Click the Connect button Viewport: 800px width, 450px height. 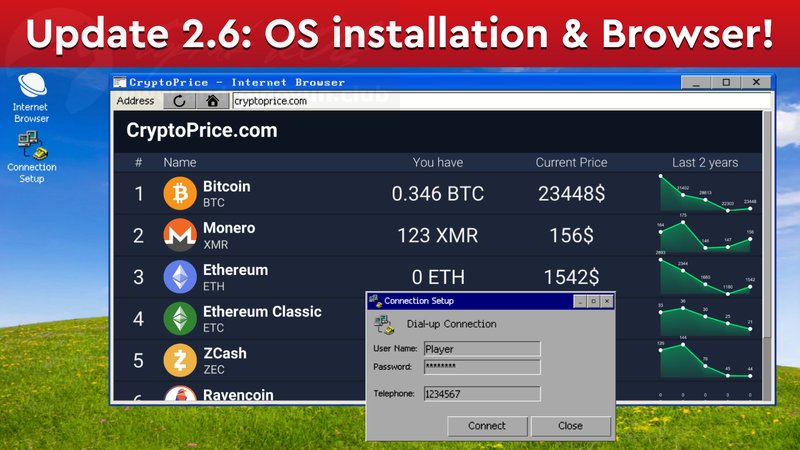click(x=487, y=426)
